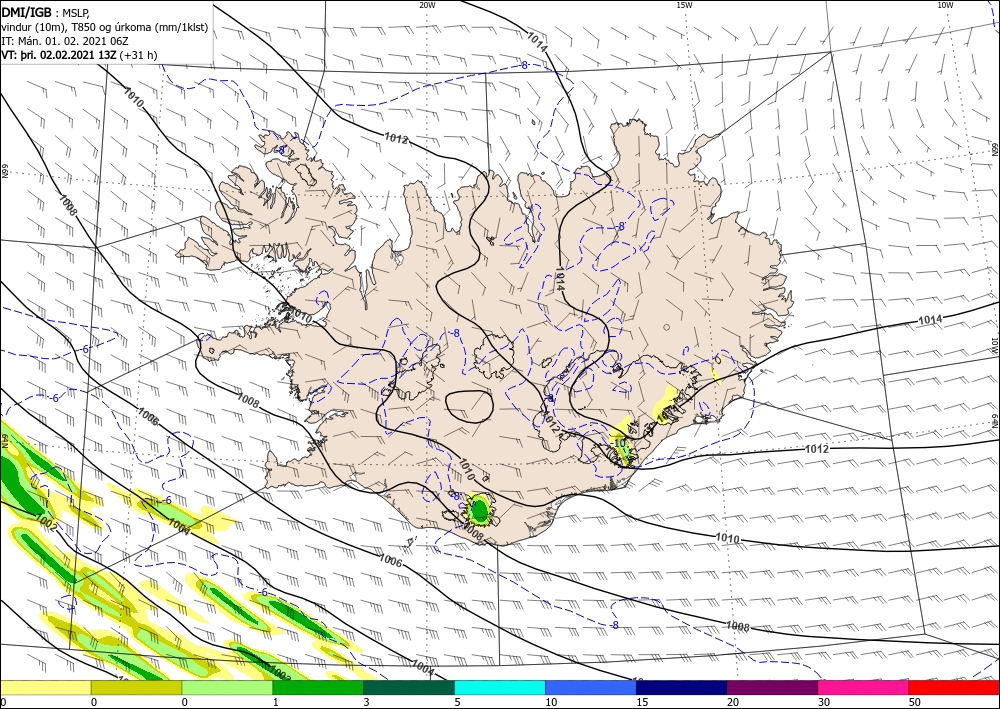
Task: Click the '-10' temperature contour label
Action: pos(619,442)
